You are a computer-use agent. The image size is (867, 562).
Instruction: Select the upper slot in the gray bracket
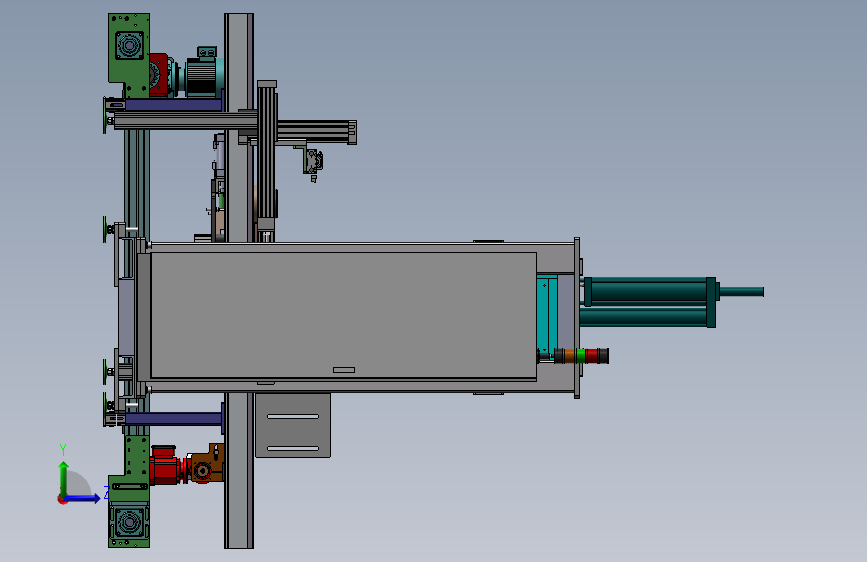293,417
